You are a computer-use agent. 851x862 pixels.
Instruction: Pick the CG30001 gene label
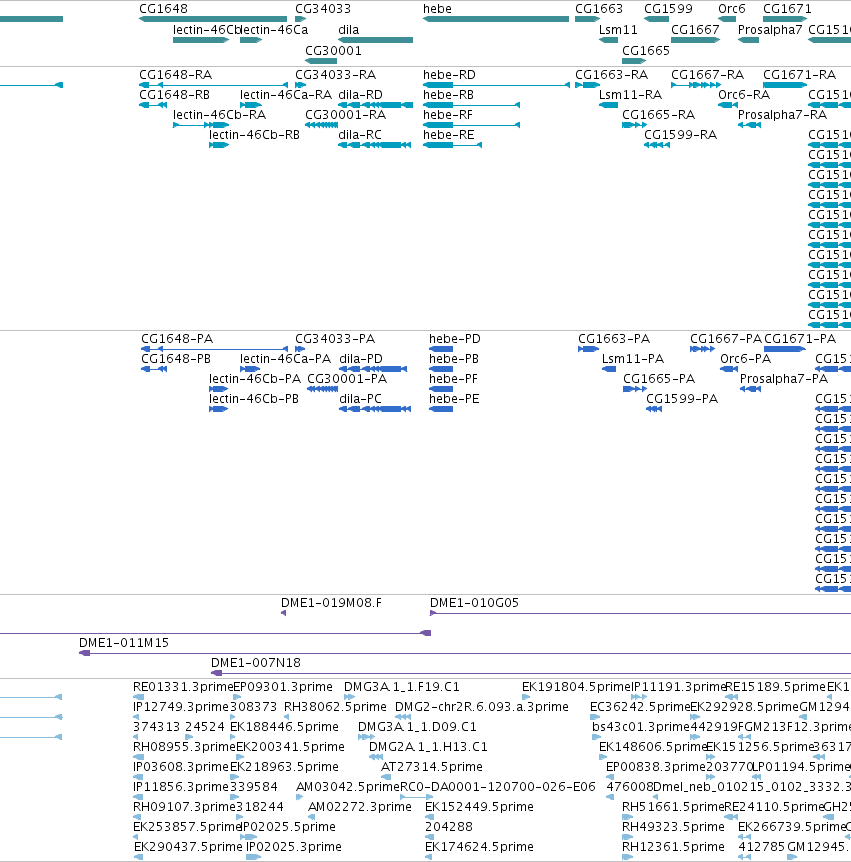(x=333, y=51)
